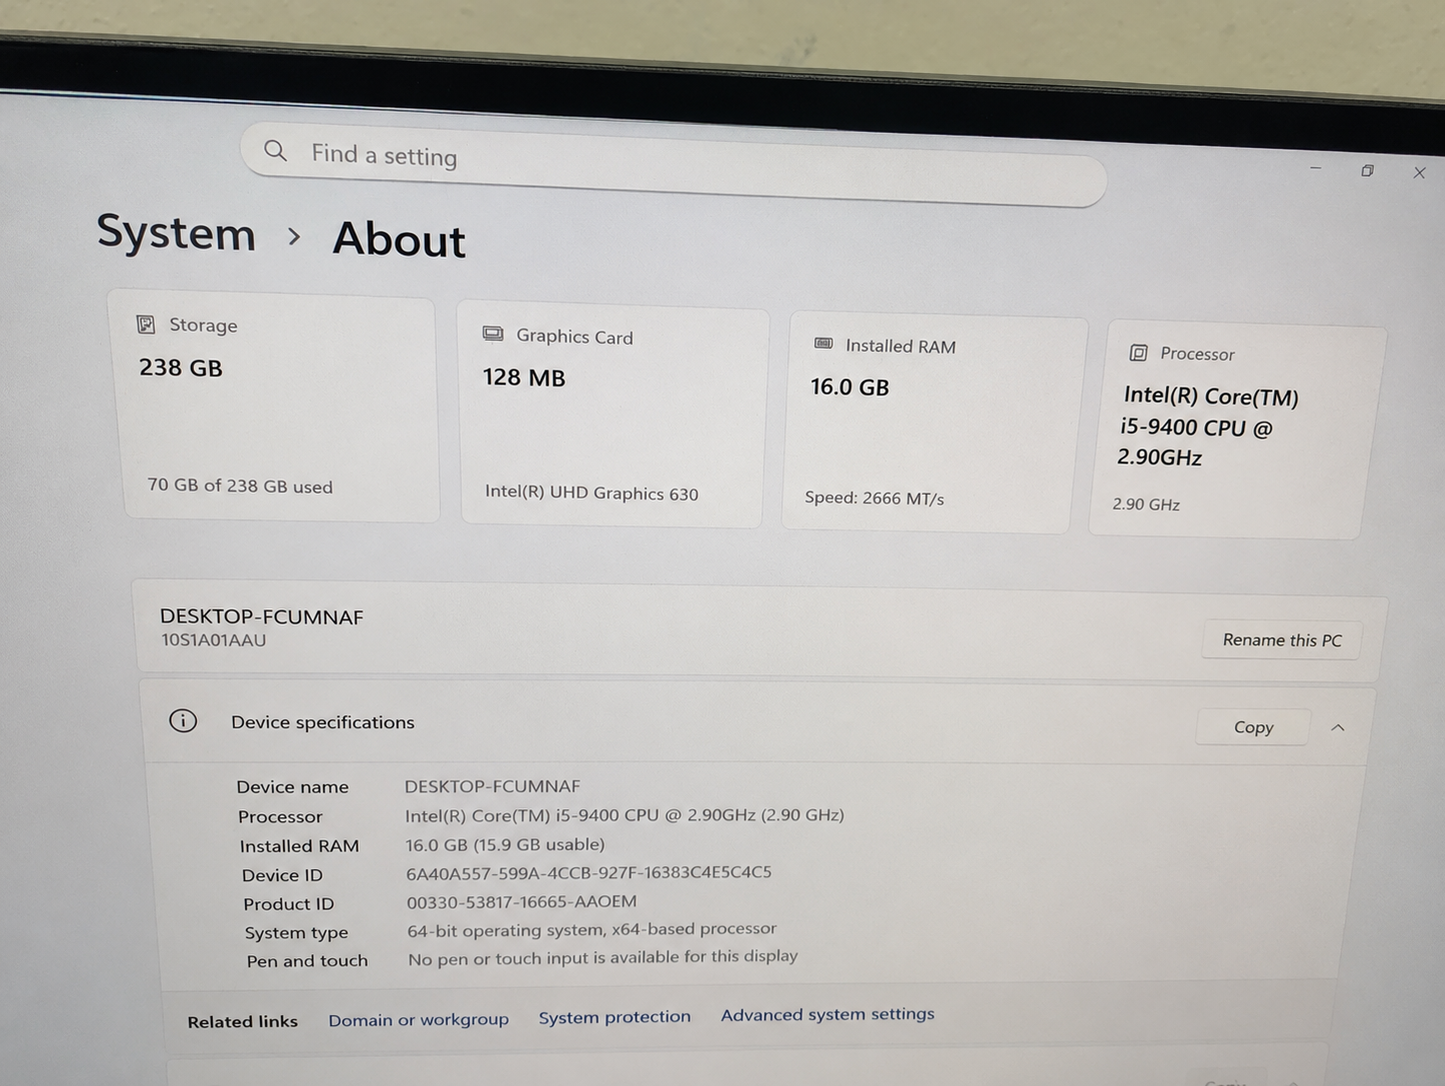Click the Installed RAM 15.9 GB usable value
The width and height of the screenshot is (1445, 1086).
click(505, 844)
